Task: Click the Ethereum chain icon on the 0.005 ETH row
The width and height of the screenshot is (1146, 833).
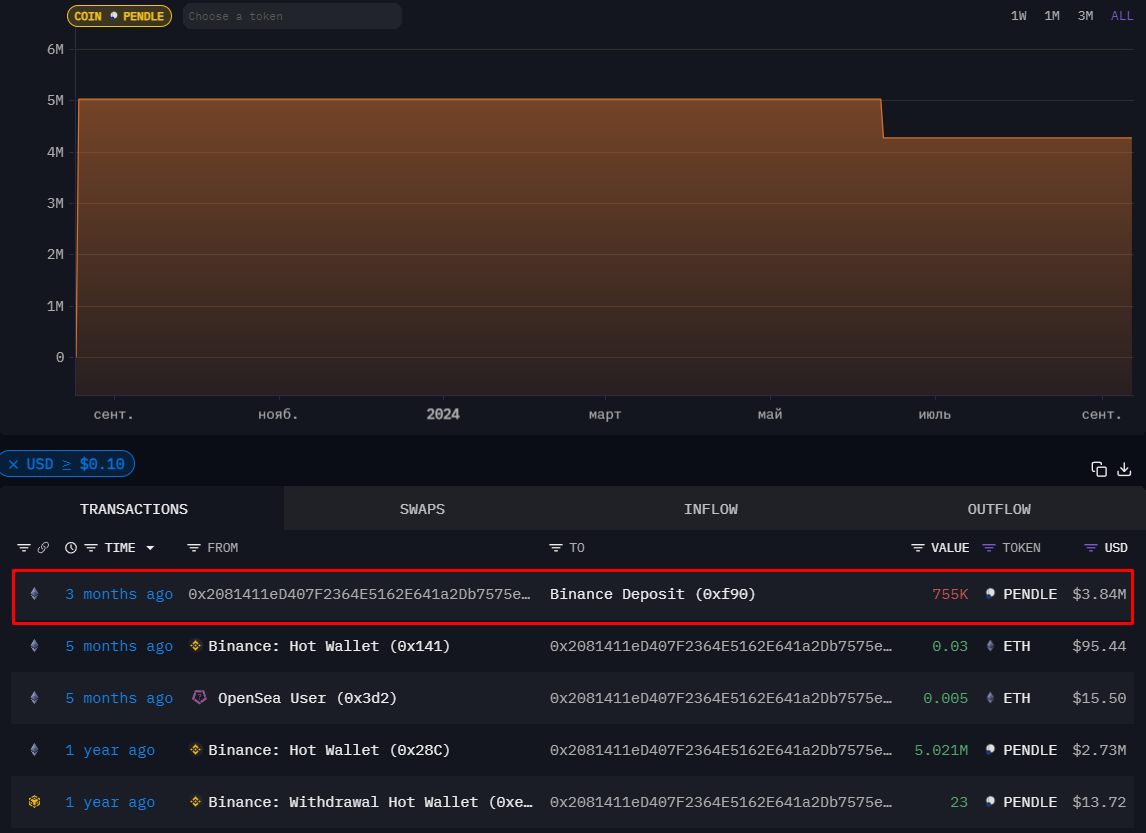Action: pyautogui.click(x=34, y=697)
